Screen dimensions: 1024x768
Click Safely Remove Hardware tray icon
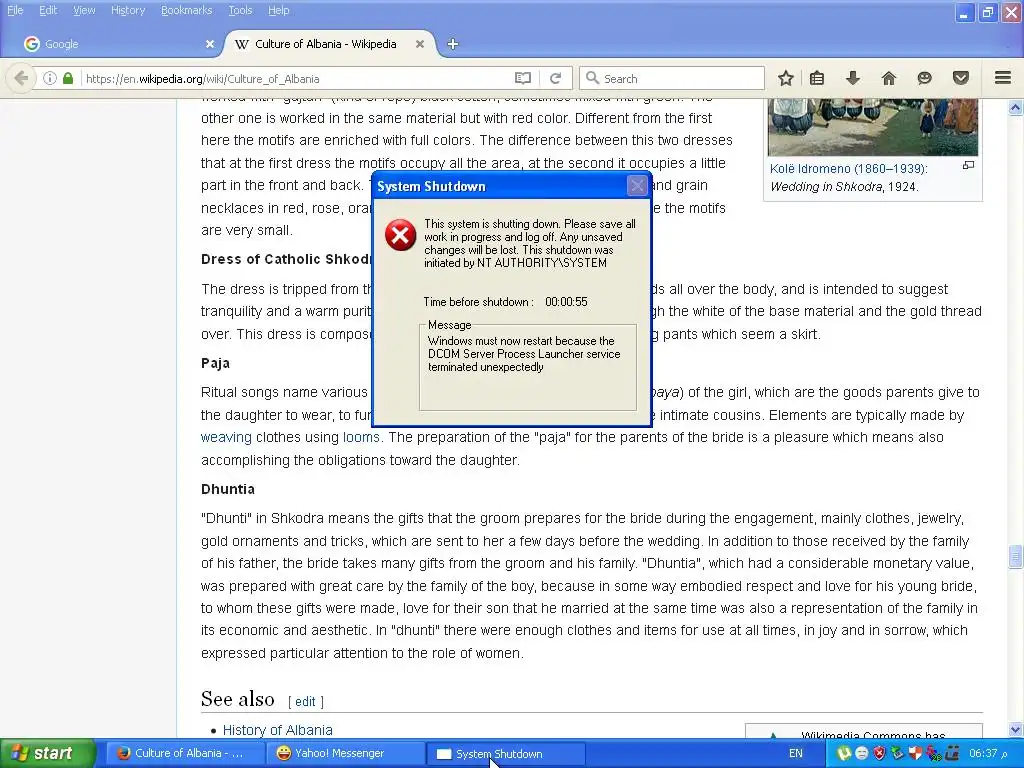(x=897, y=754)
